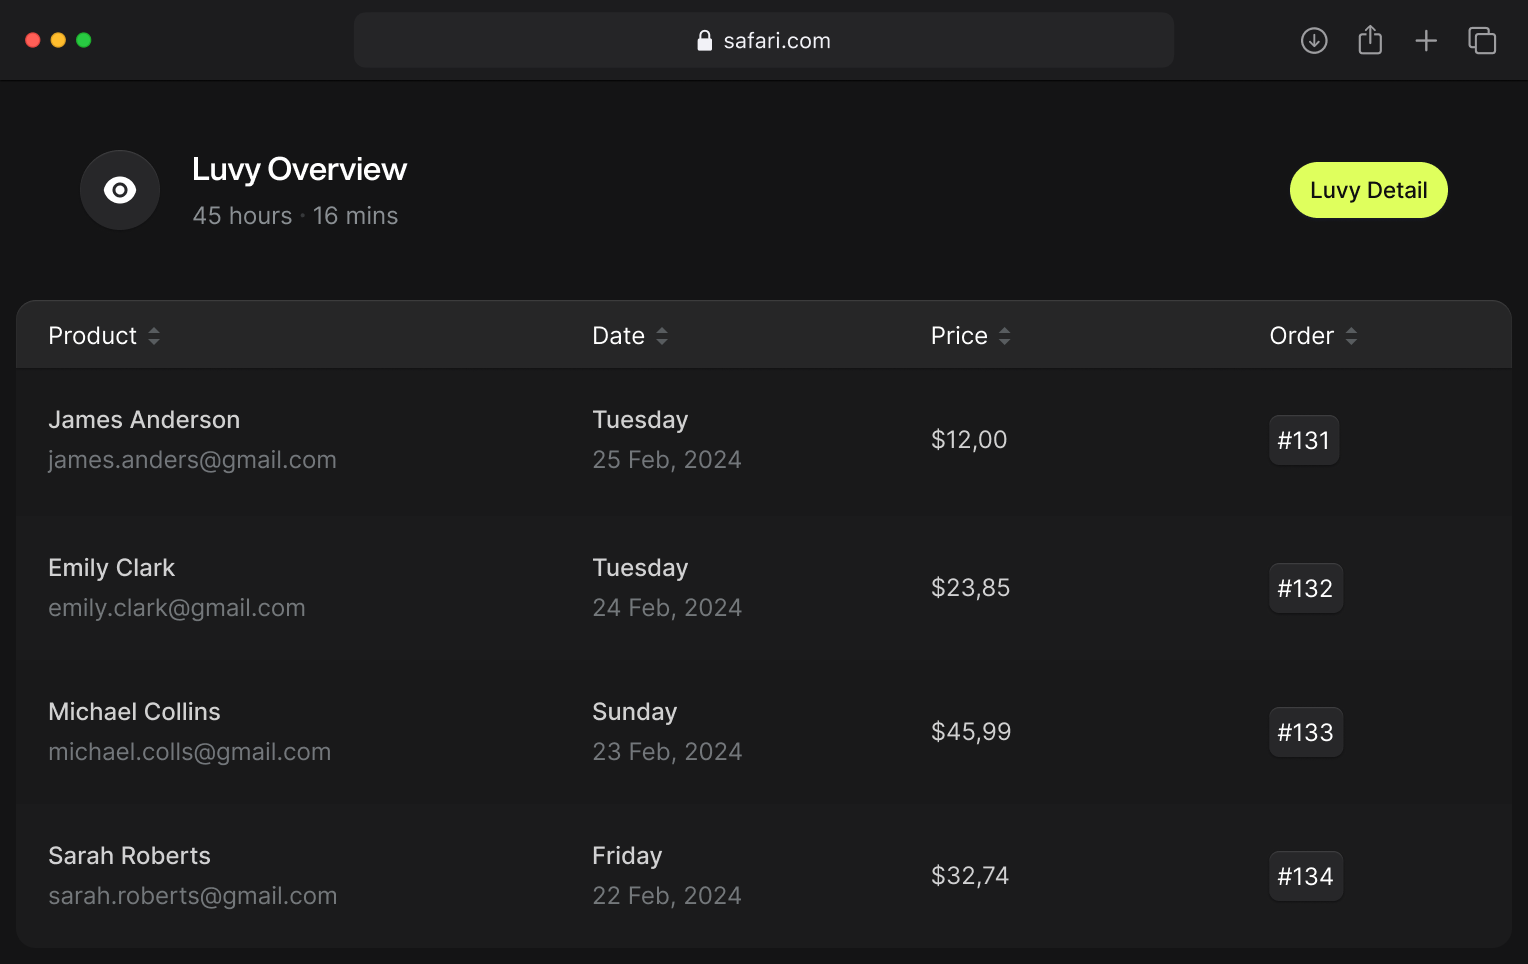The height and width of the screenshot is (964, 1528).
Task: Click the eye icon beside Luvy Overview
Action: click(x=120, y=190)
